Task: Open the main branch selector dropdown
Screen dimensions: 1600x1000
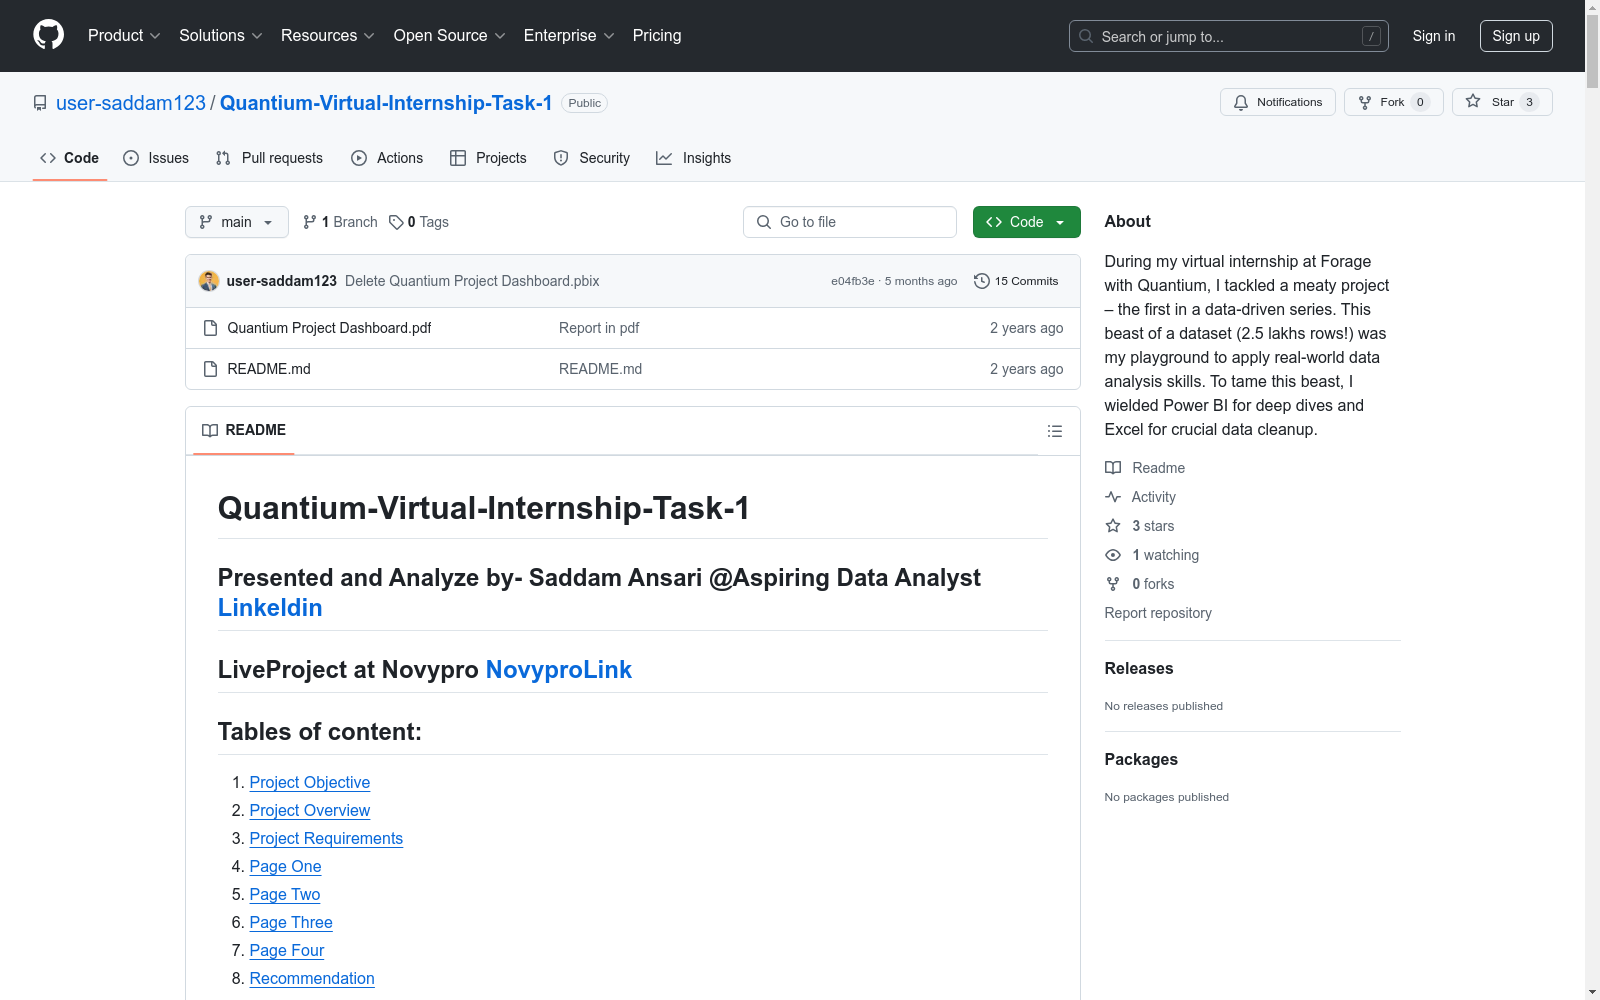Action: pos(237,222)
